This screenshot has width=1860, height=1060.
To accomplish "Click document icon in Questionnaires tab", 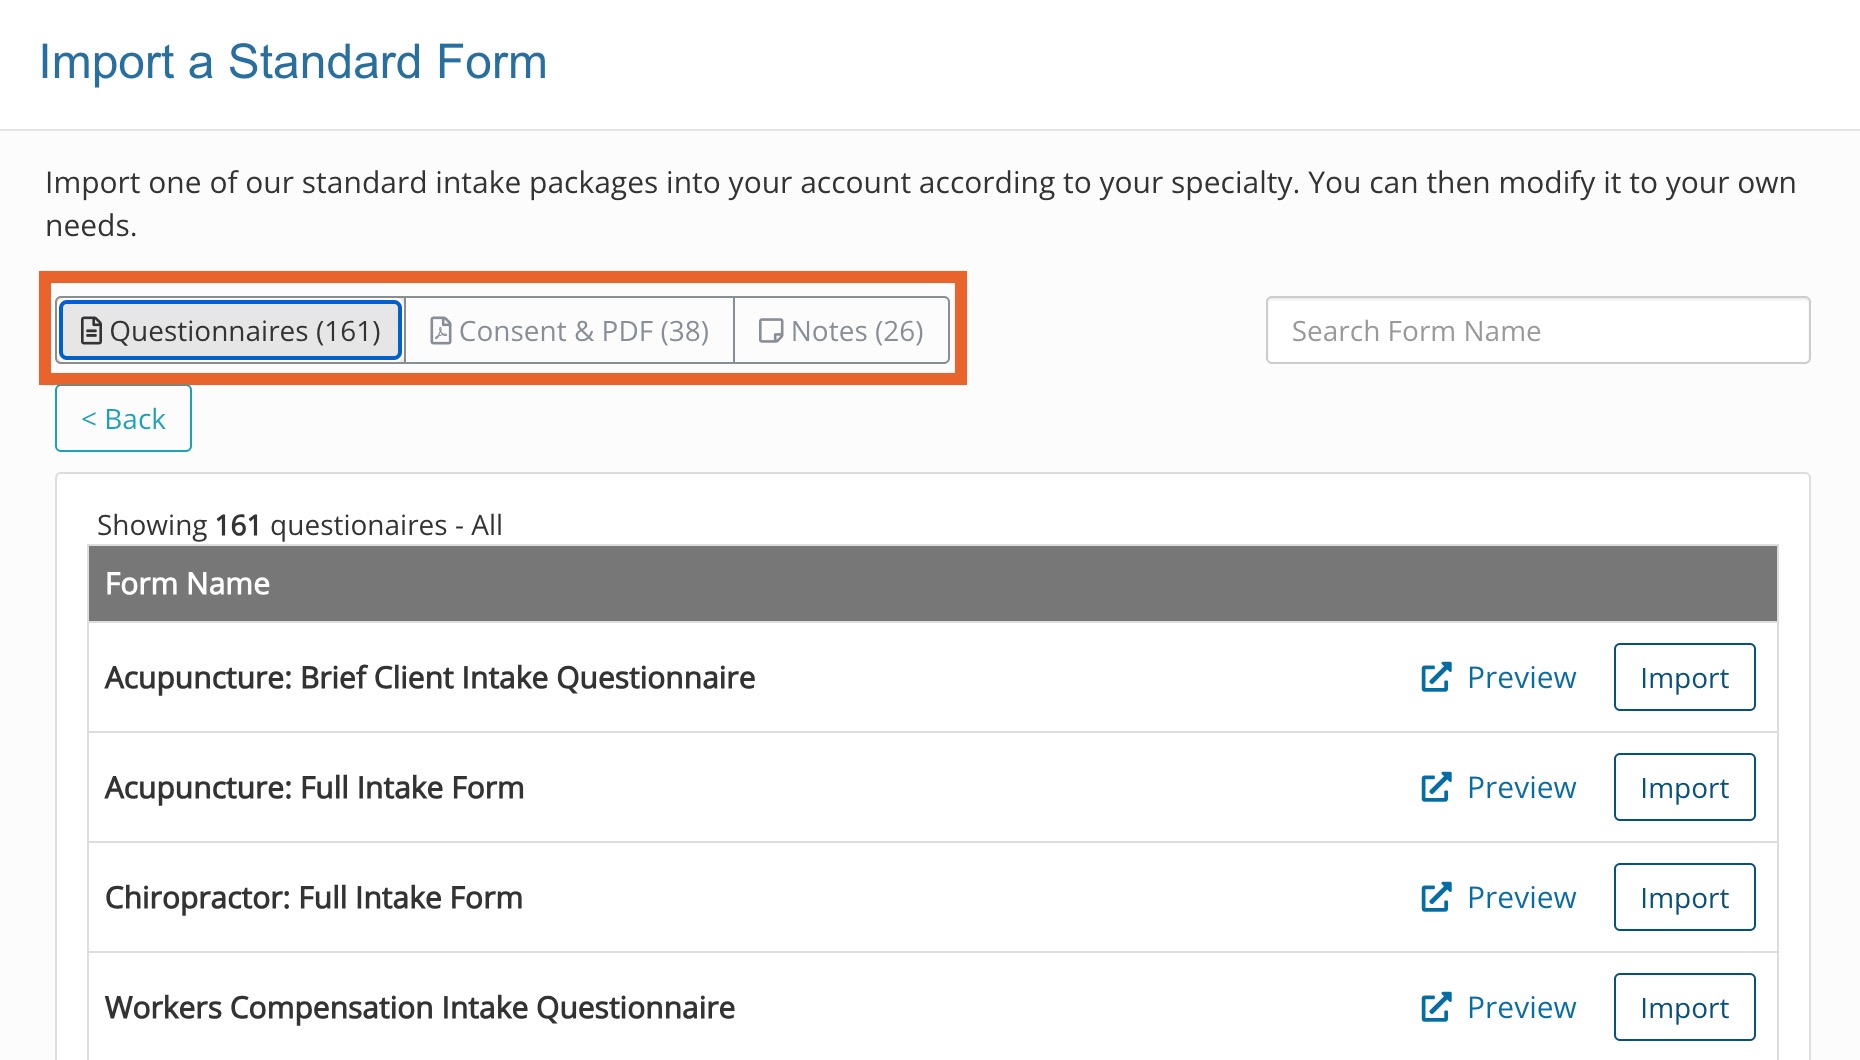I will tap(91, 331).
